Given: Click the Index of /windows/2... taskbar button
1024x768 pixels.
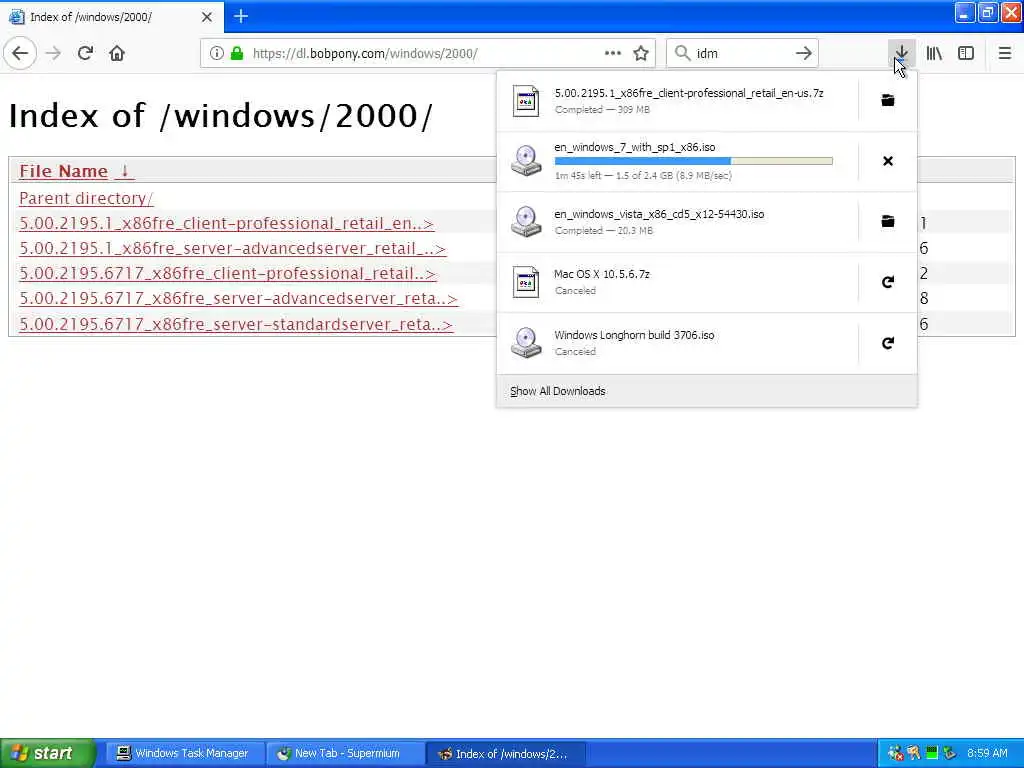Looking at the screenshot, I should (x=505, y=754).
